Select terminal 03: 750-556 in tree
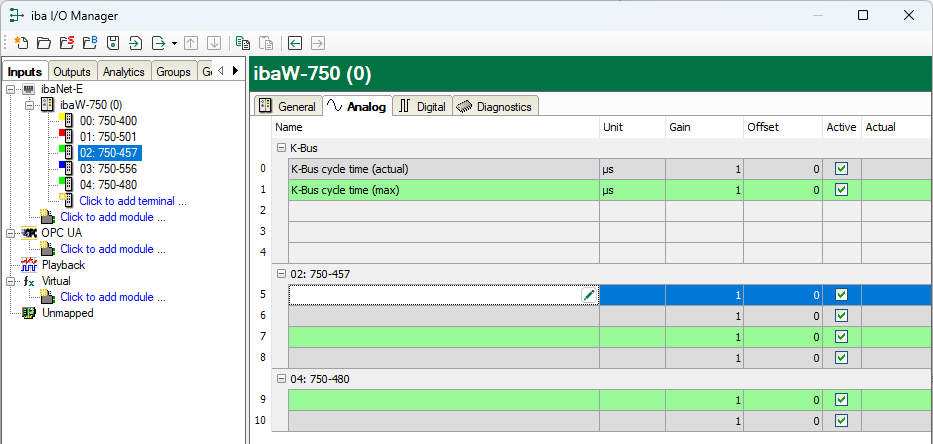This screenshot has height=444, width=933. (108, 168)
